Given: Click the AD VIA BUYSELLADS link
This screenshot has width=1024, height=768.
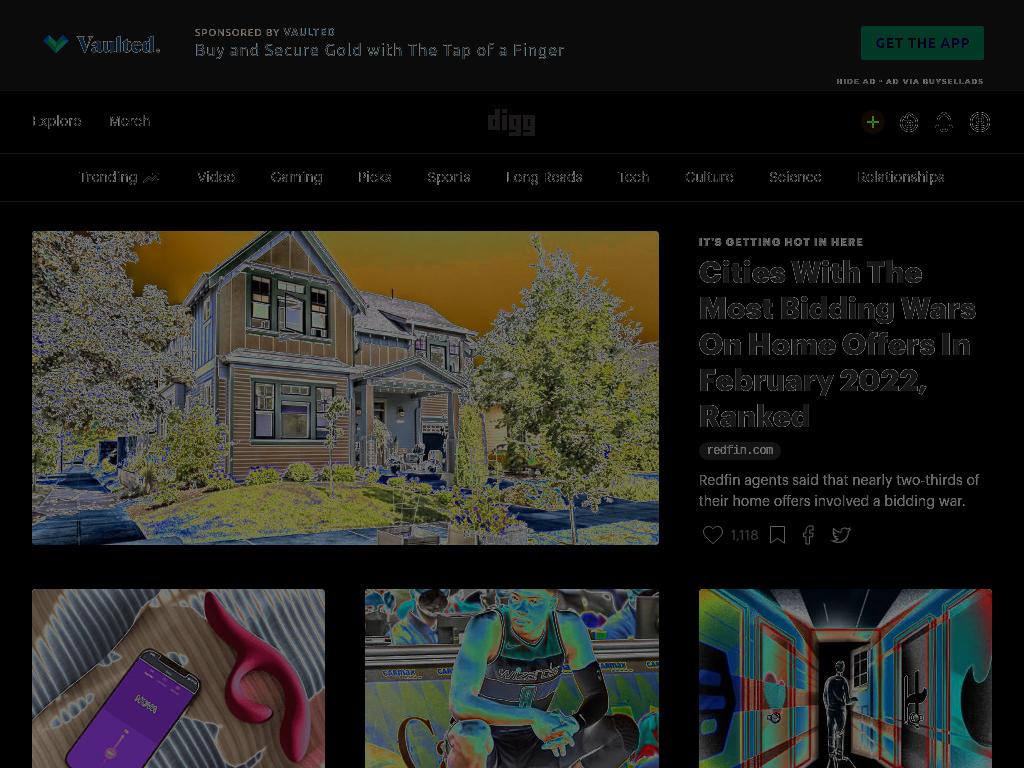Looking at the screenshot, I should [935, 82].
